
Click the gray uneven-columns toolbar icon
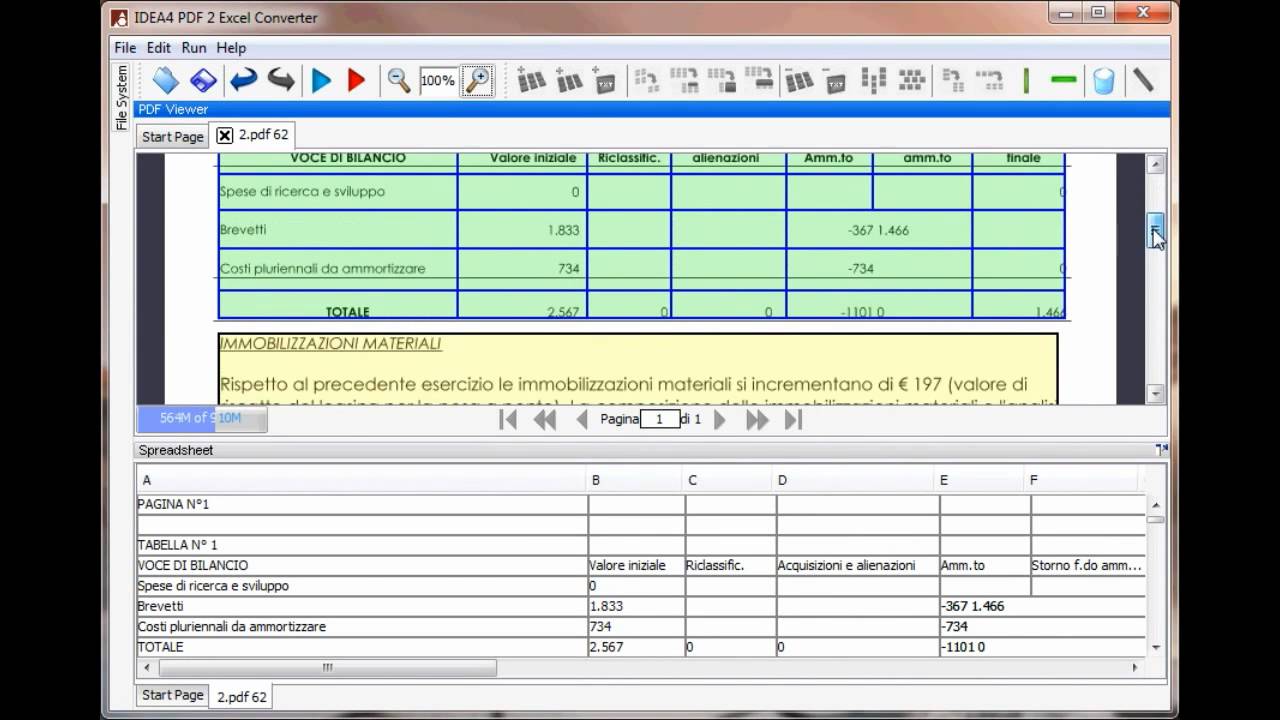[873, 80]
